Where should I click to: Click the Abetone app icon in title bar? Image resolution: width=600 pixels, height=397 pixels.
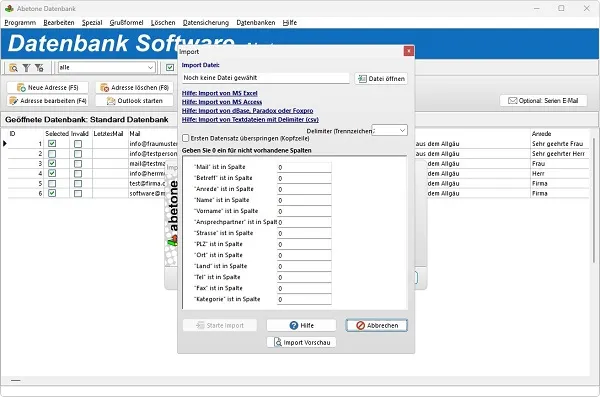[9, 8]
